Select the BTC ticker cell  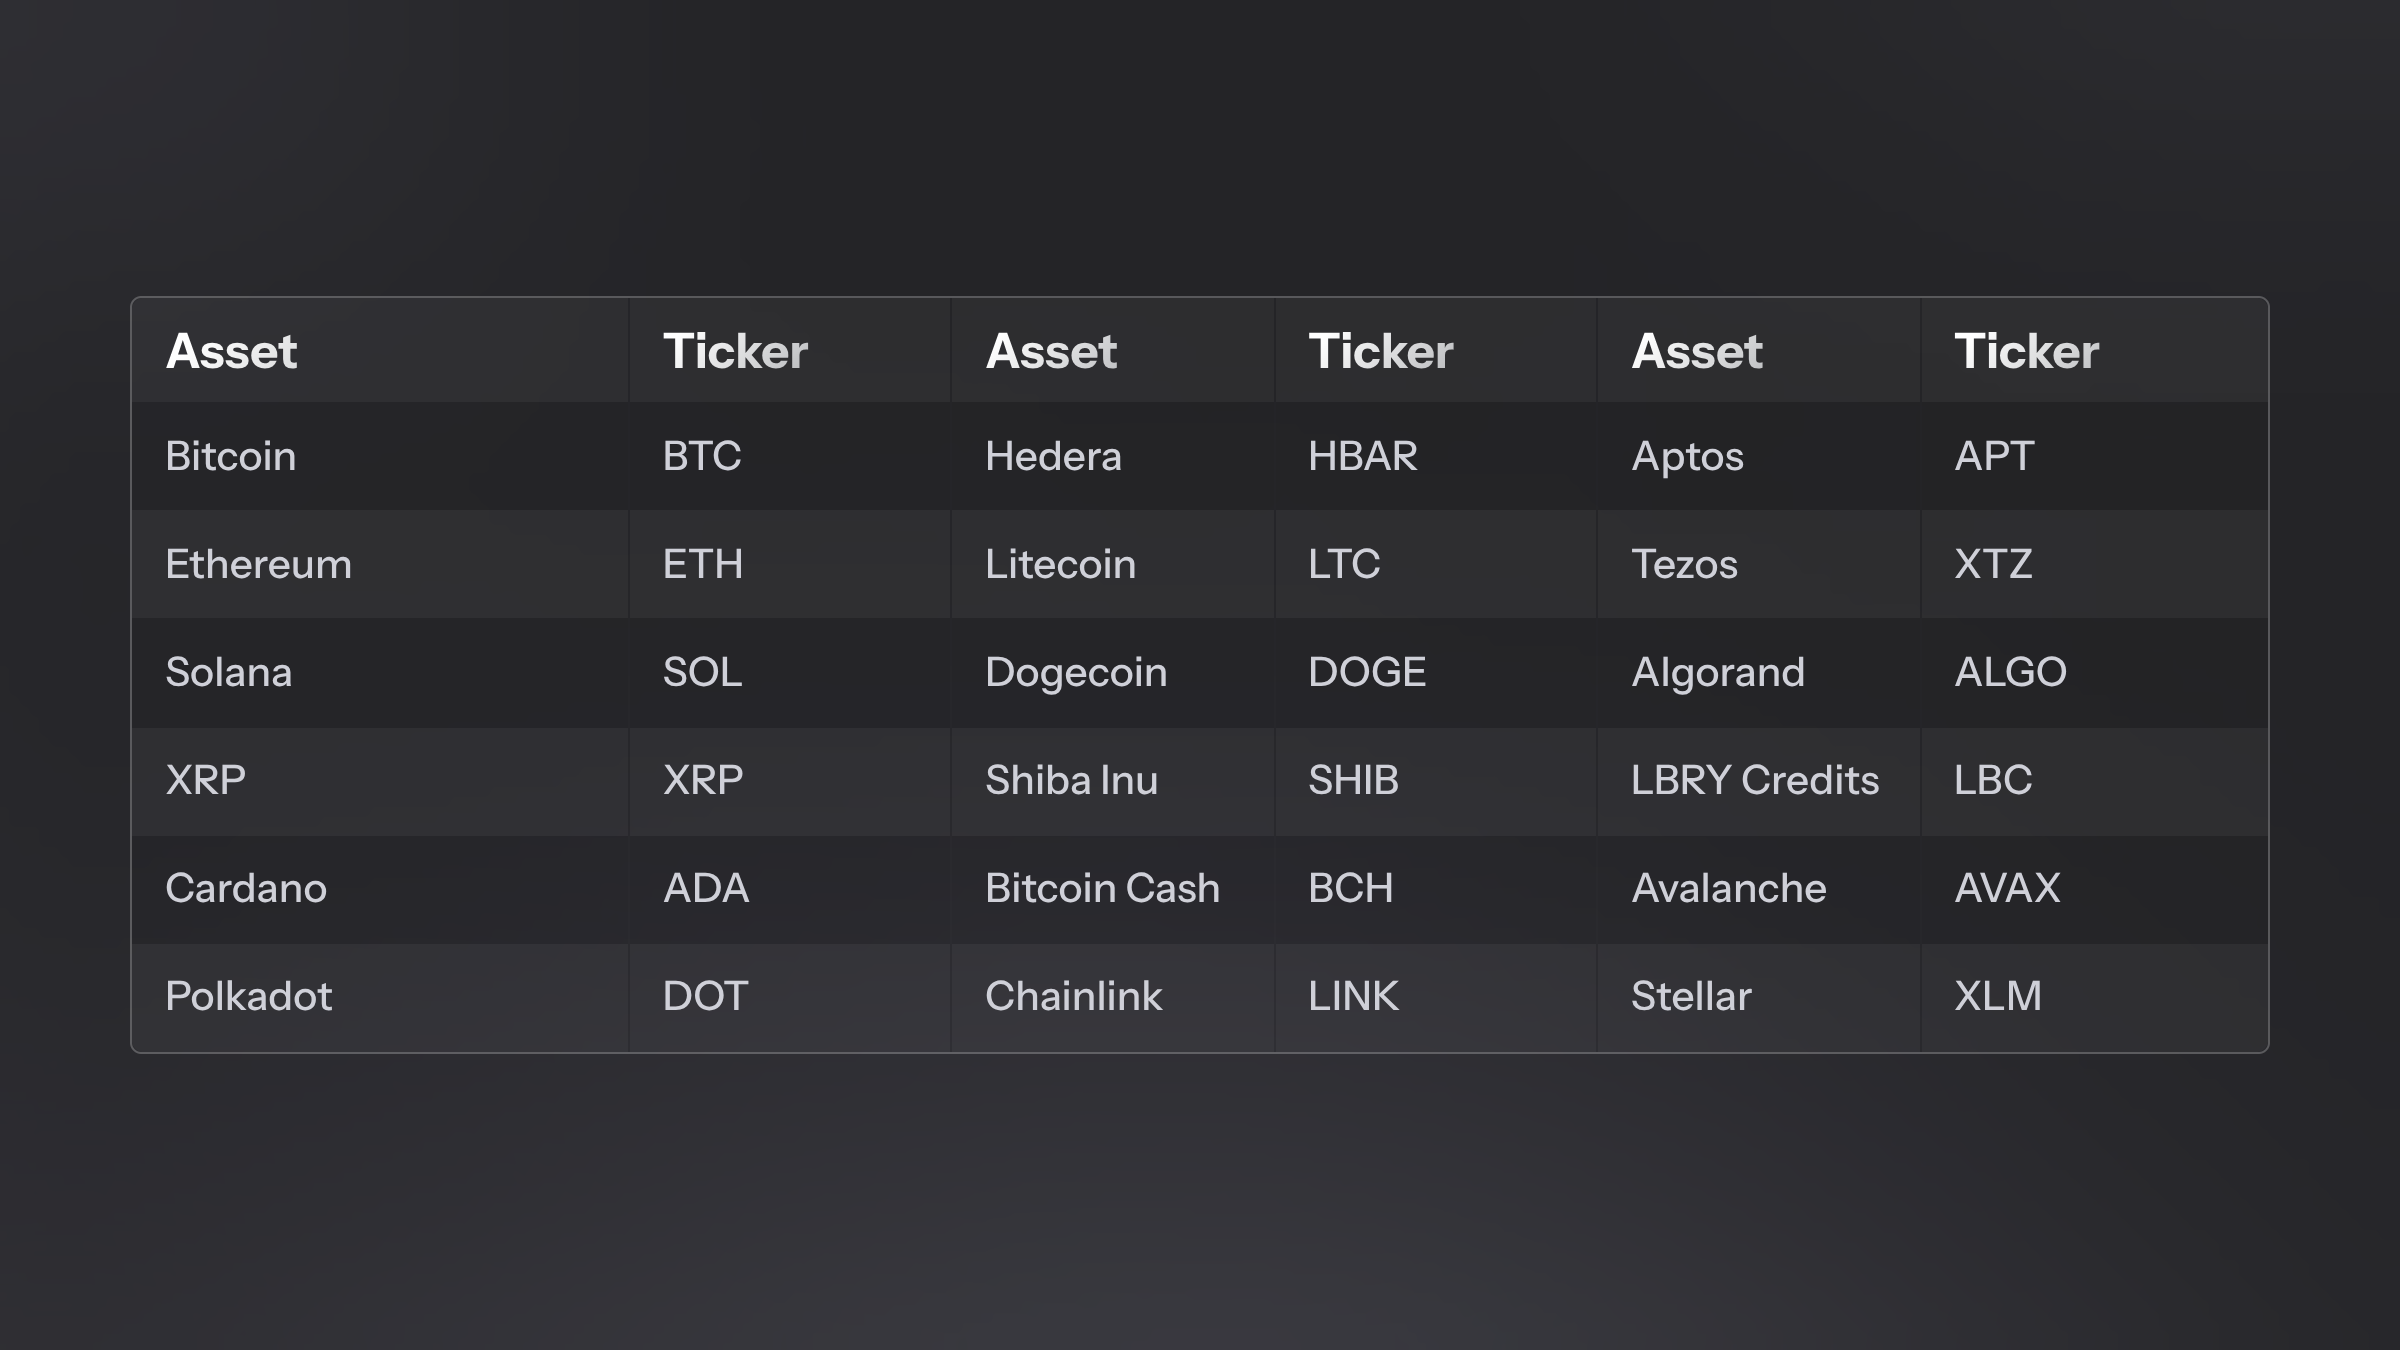[702, 456]
